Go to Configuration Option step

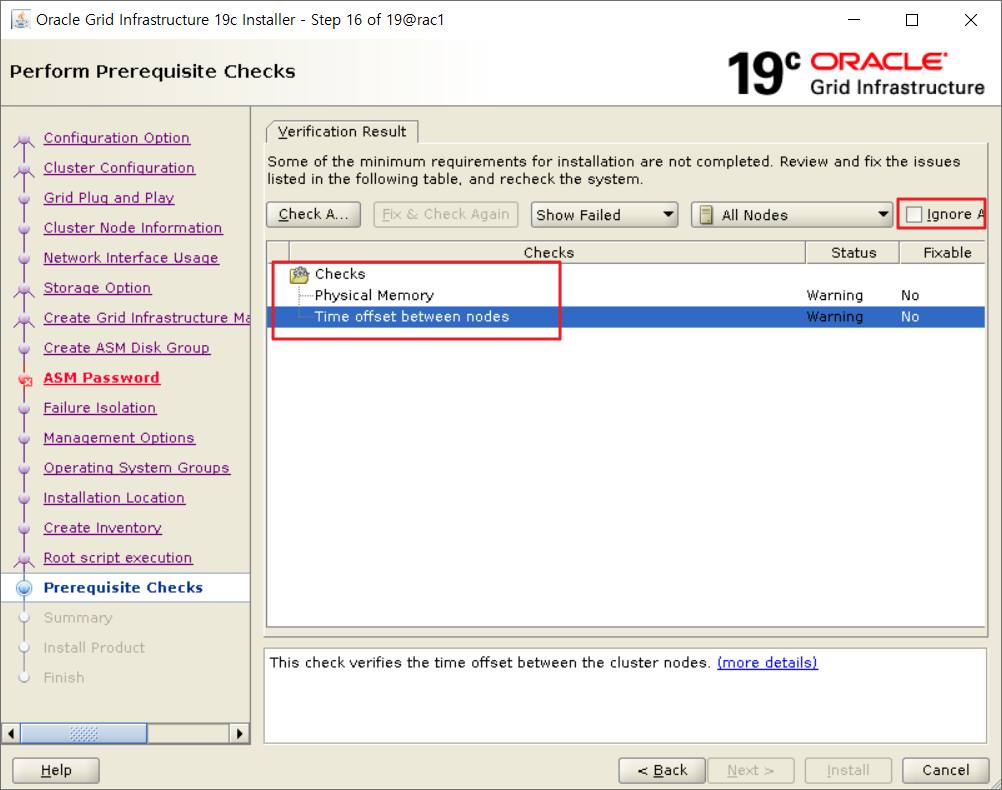pos(116,138)
